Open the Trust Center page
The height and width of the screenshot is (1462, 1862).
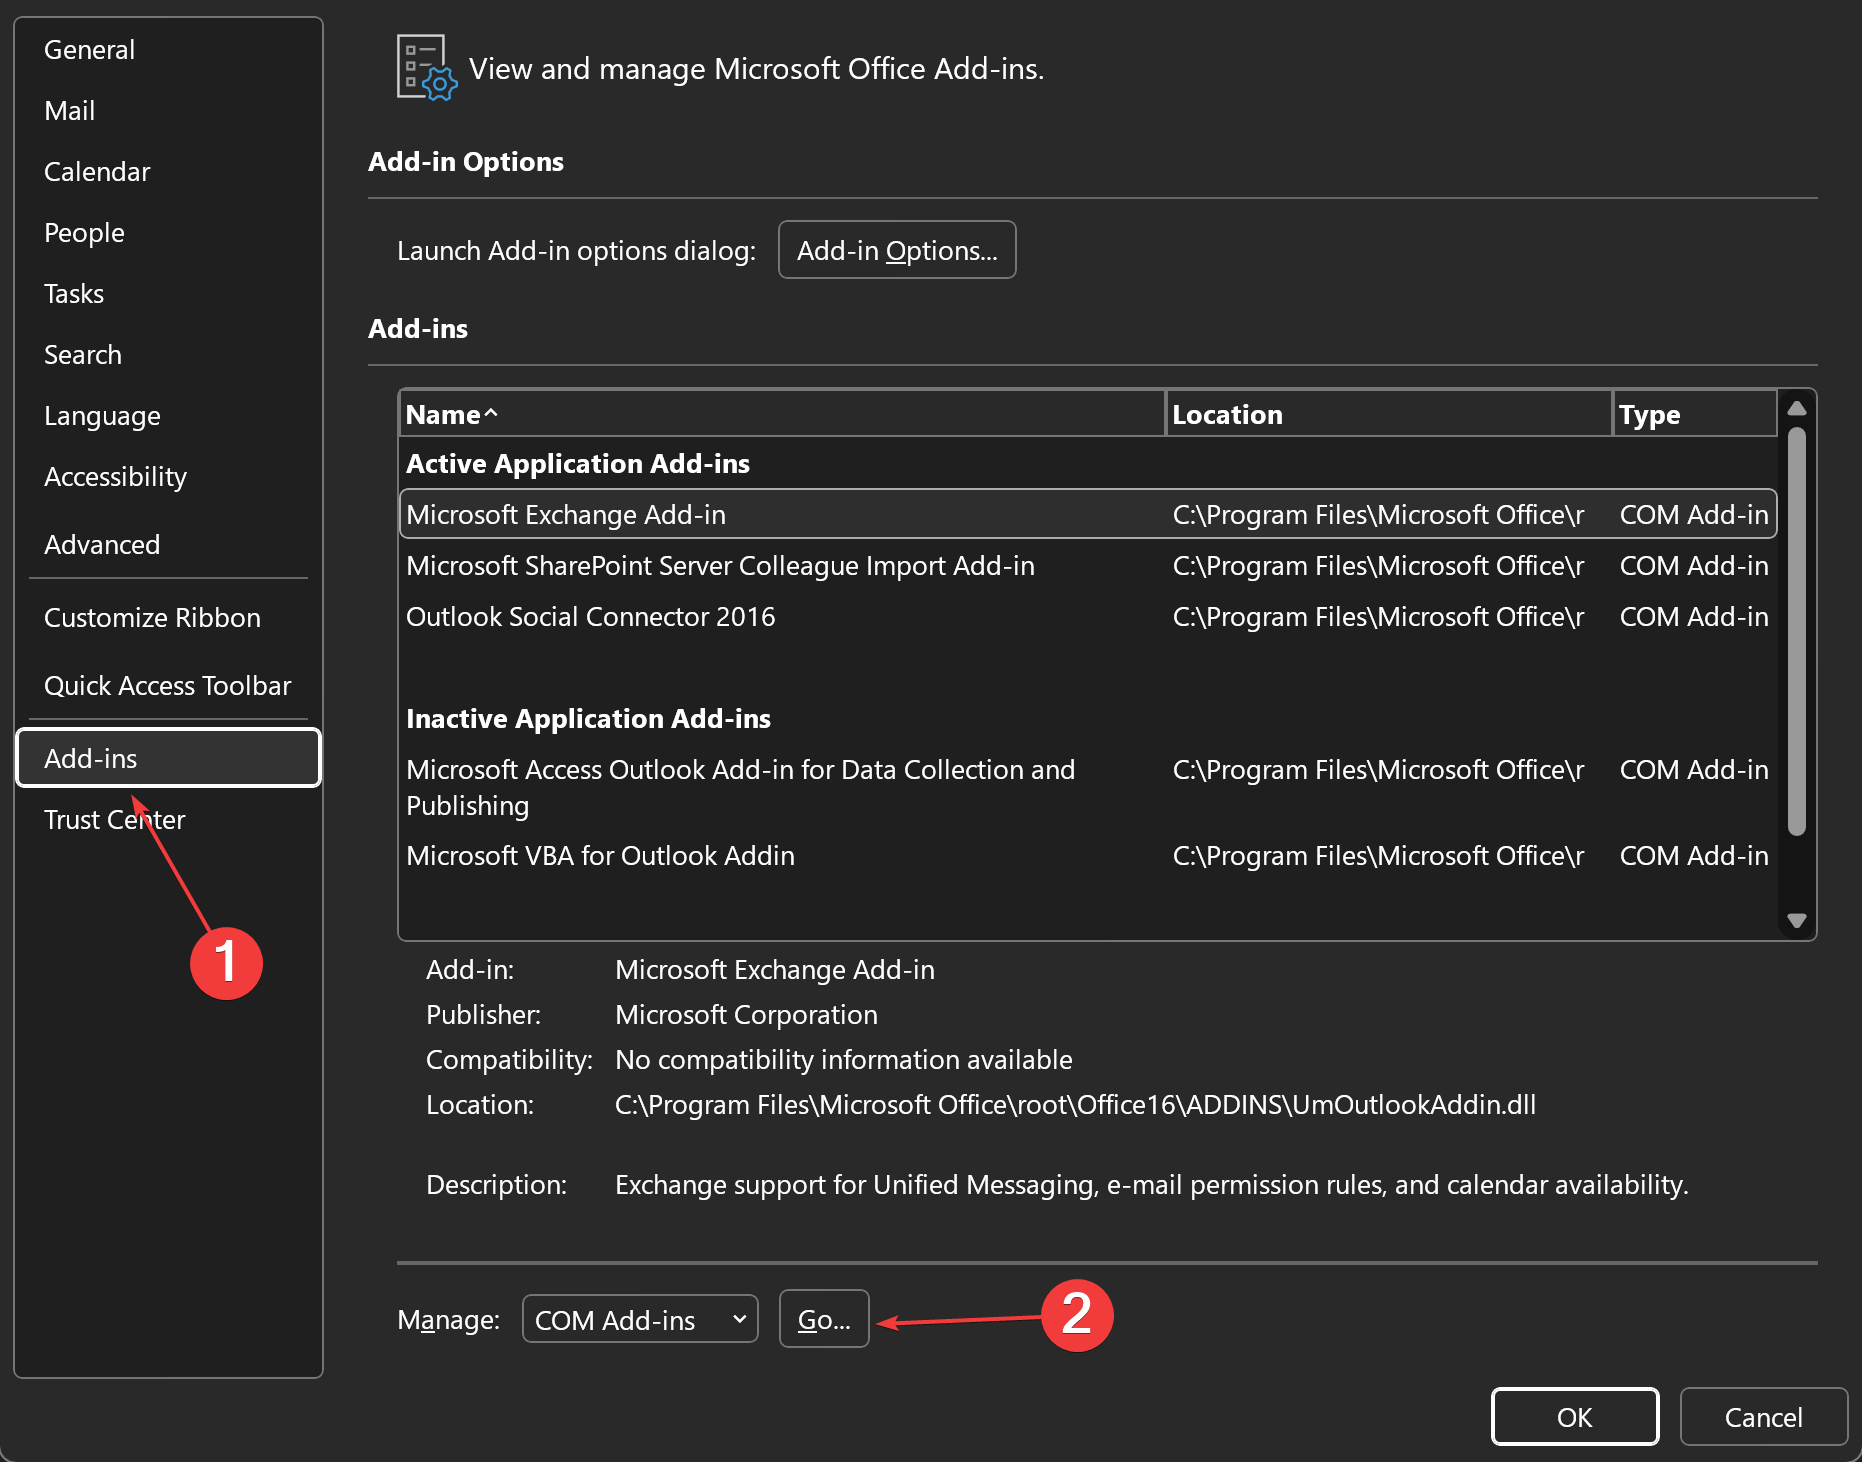(168, 820)
